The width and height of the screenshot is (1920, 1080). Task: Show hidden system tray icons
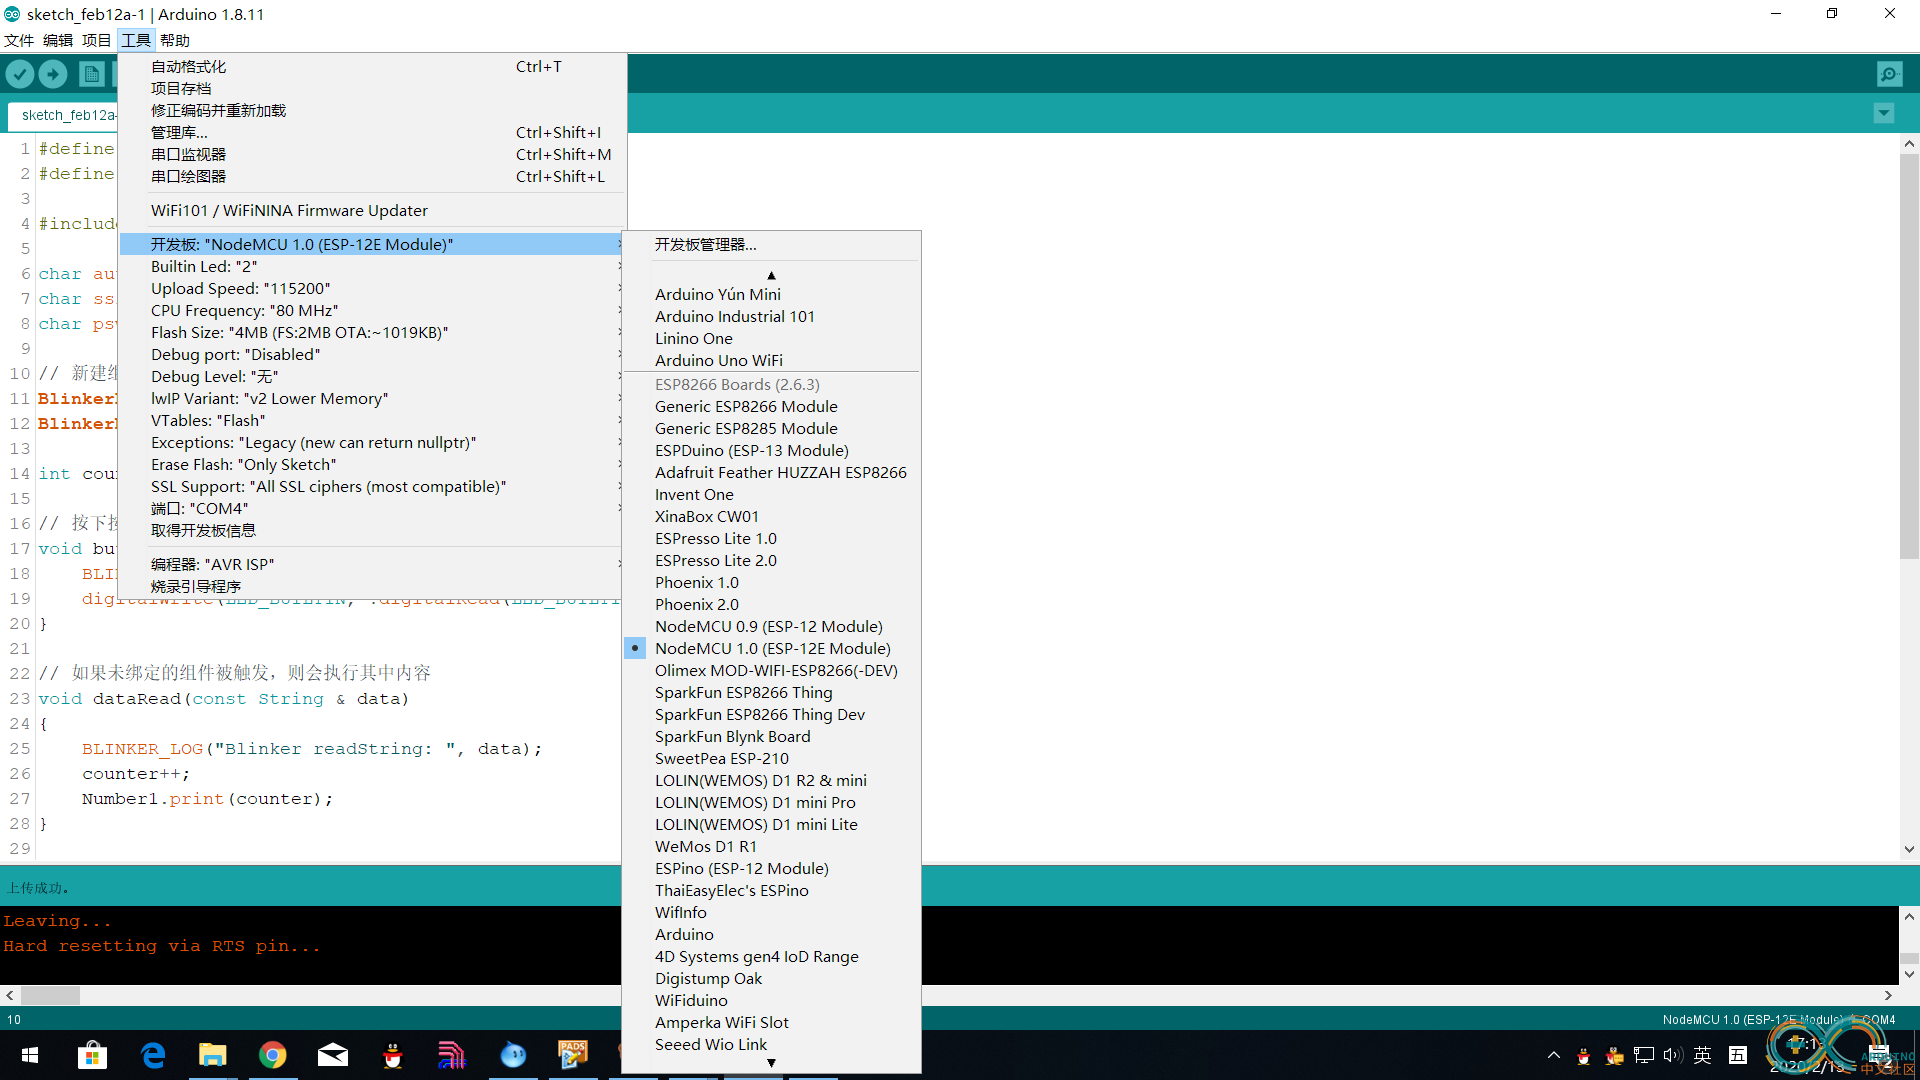tap(1553, 1055)
